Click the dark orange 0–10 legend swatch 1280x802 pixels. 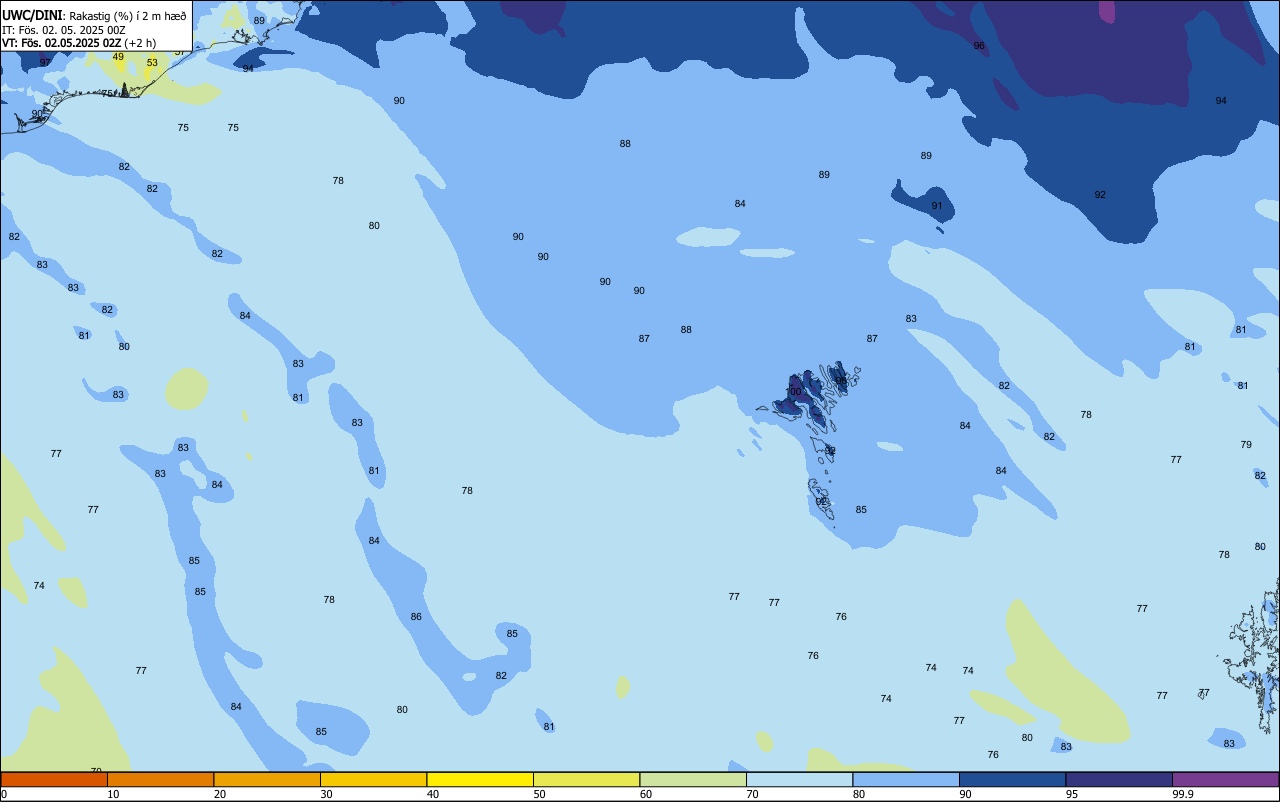click(54, 779)
